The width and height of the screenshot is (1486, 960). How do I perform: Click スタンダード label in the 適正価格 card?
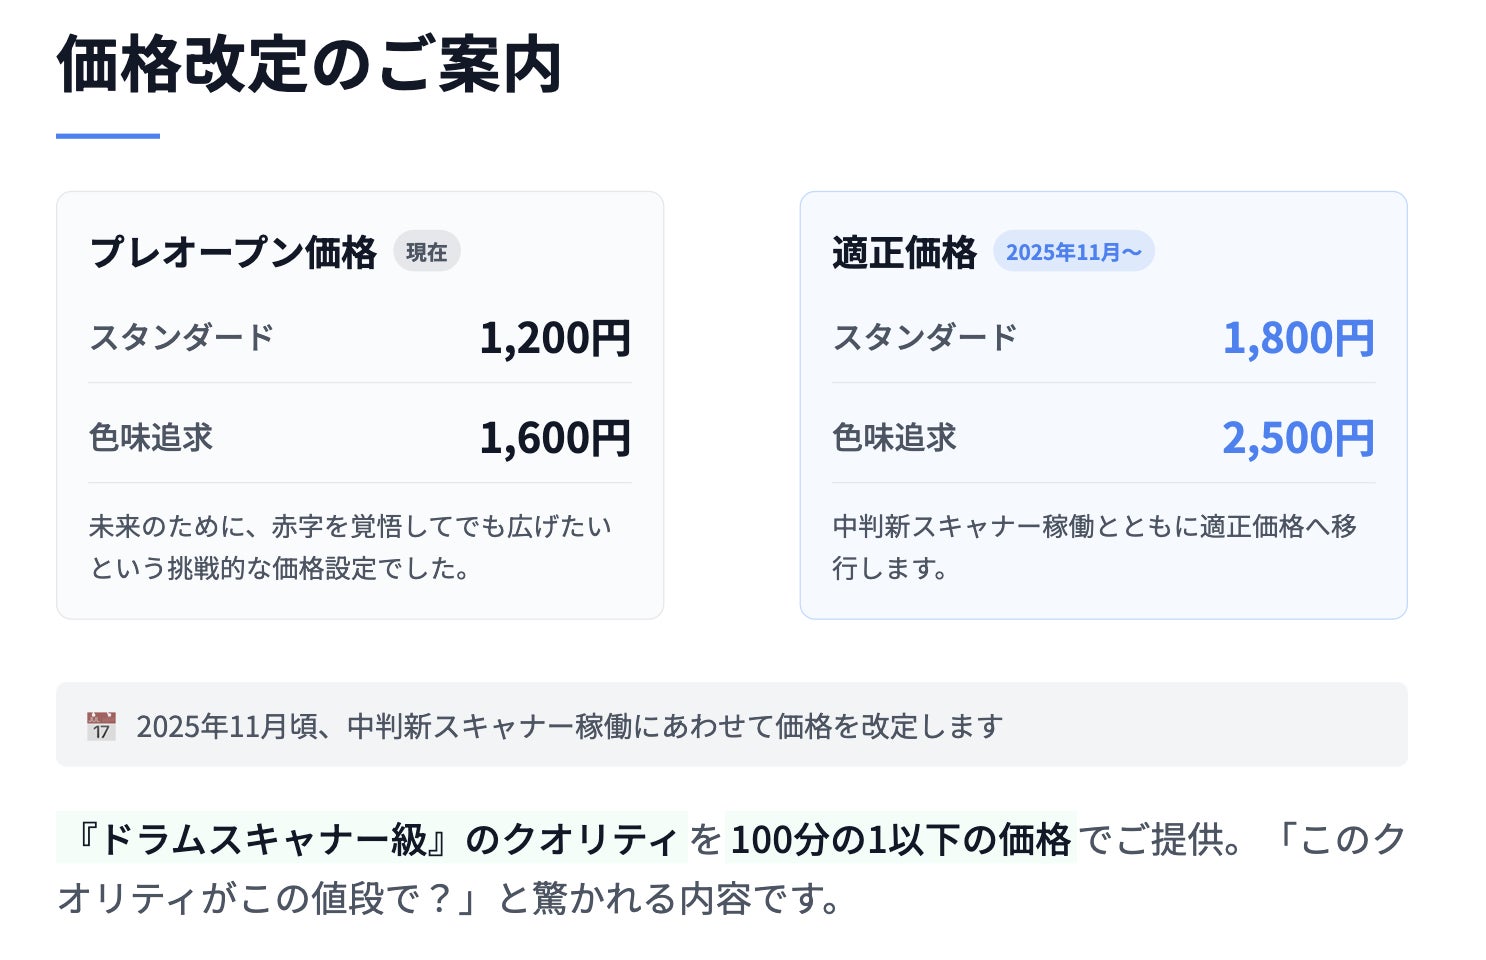coord(924,337)
